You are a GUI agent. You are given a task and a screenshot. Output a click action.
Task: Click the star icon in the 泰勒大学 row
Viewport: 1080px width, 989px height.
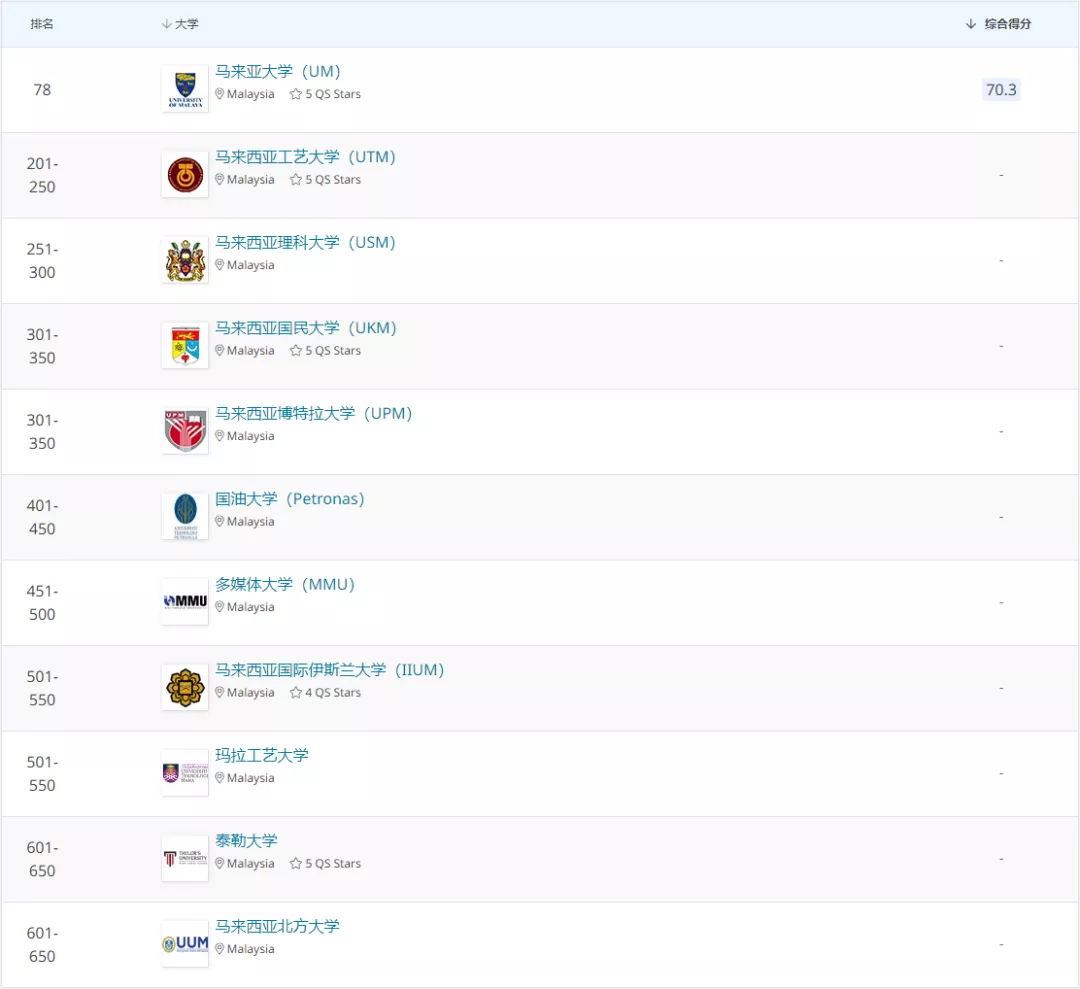click(295, 863)
